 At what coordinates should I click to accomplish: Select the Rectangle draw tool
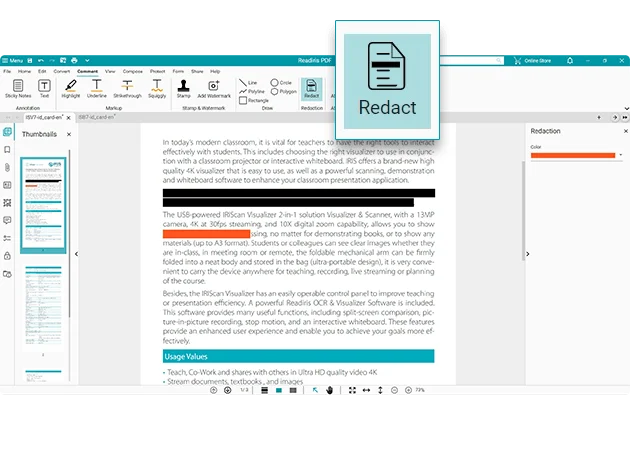[254, 100]
